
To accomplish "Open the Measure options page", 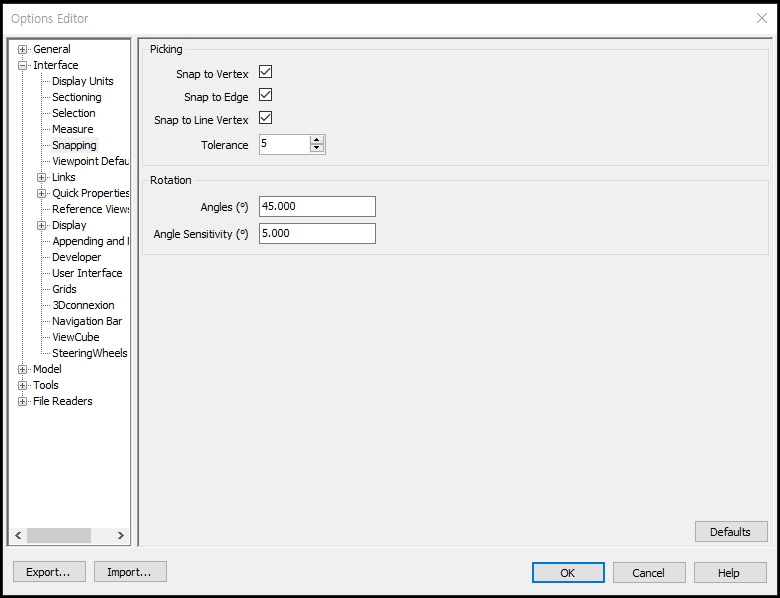I will 72,129.
